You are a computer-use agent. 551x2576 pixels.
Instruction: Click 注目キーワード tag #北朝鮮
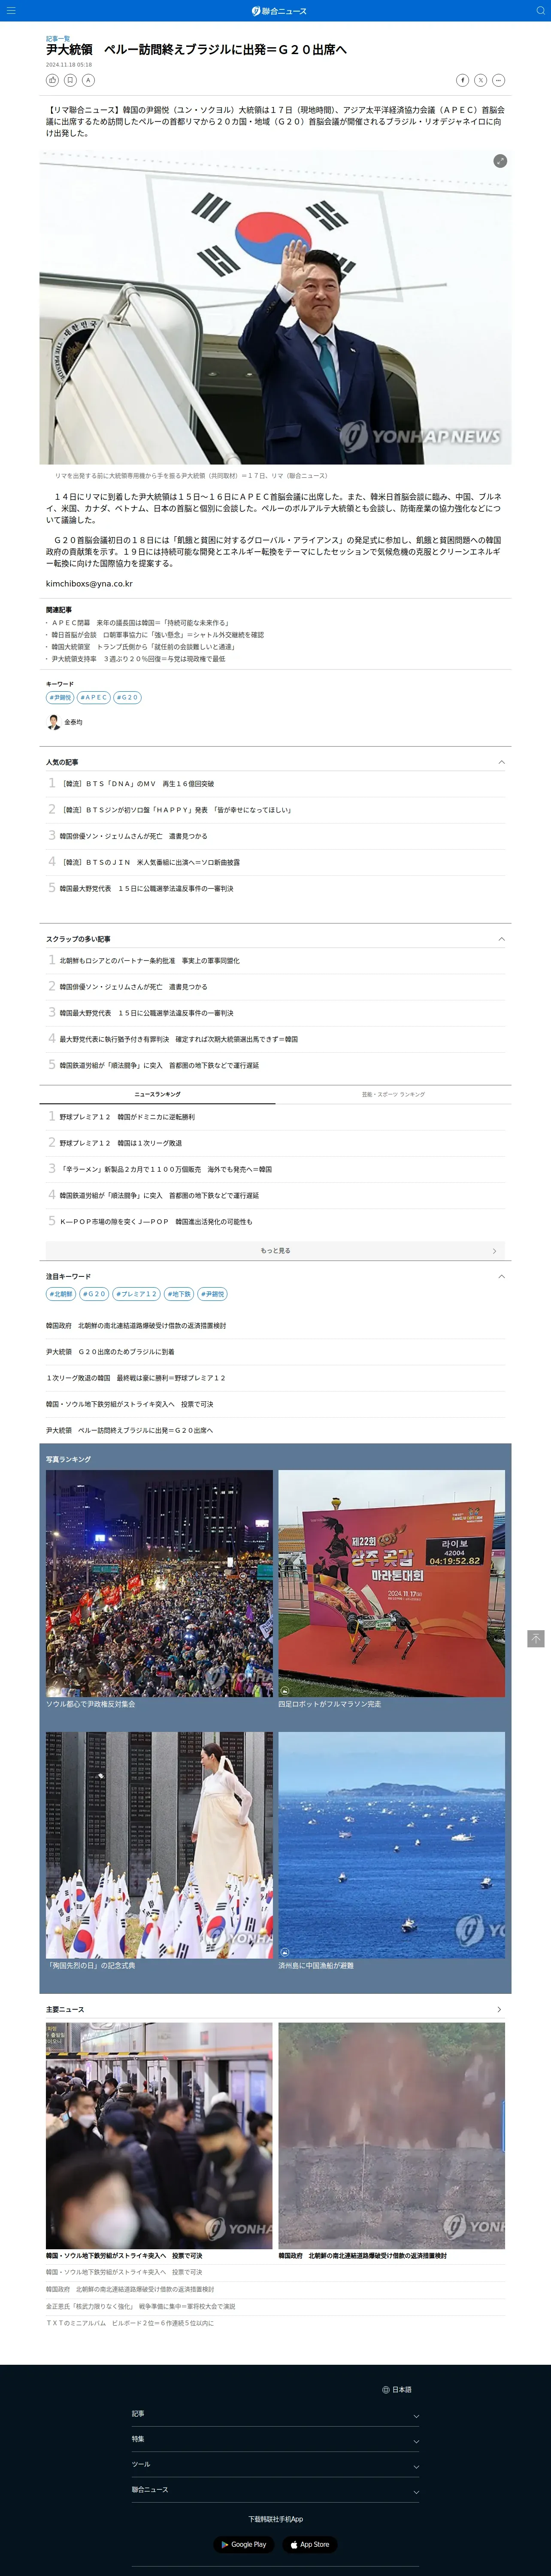pyautogui.click(x=61, y=1294)
